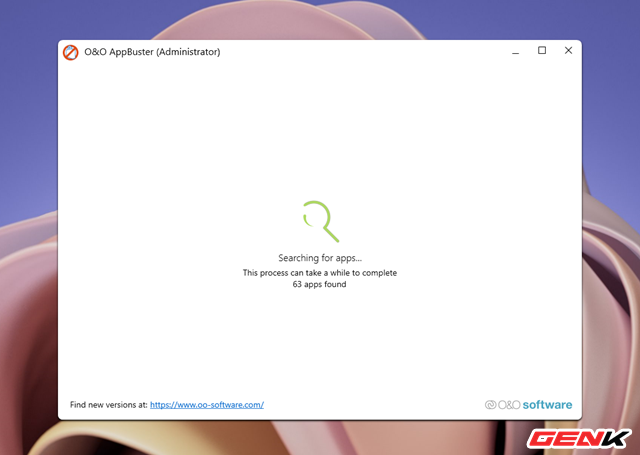Click the O&O software logo

(528, 405)
